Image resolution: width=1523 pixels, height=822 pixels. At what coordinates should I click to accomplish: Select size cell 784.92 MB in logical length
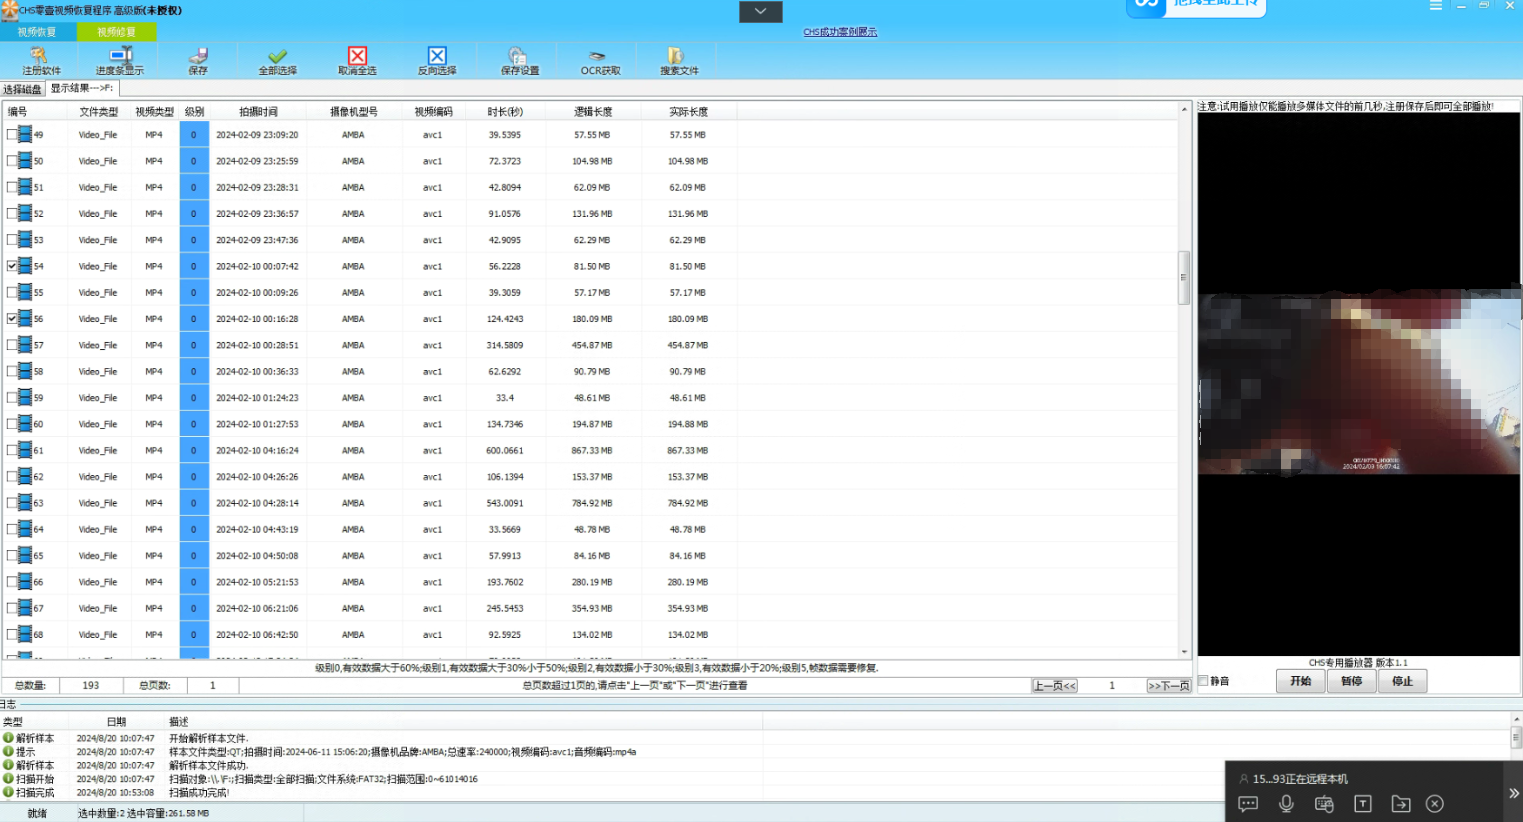592,503
